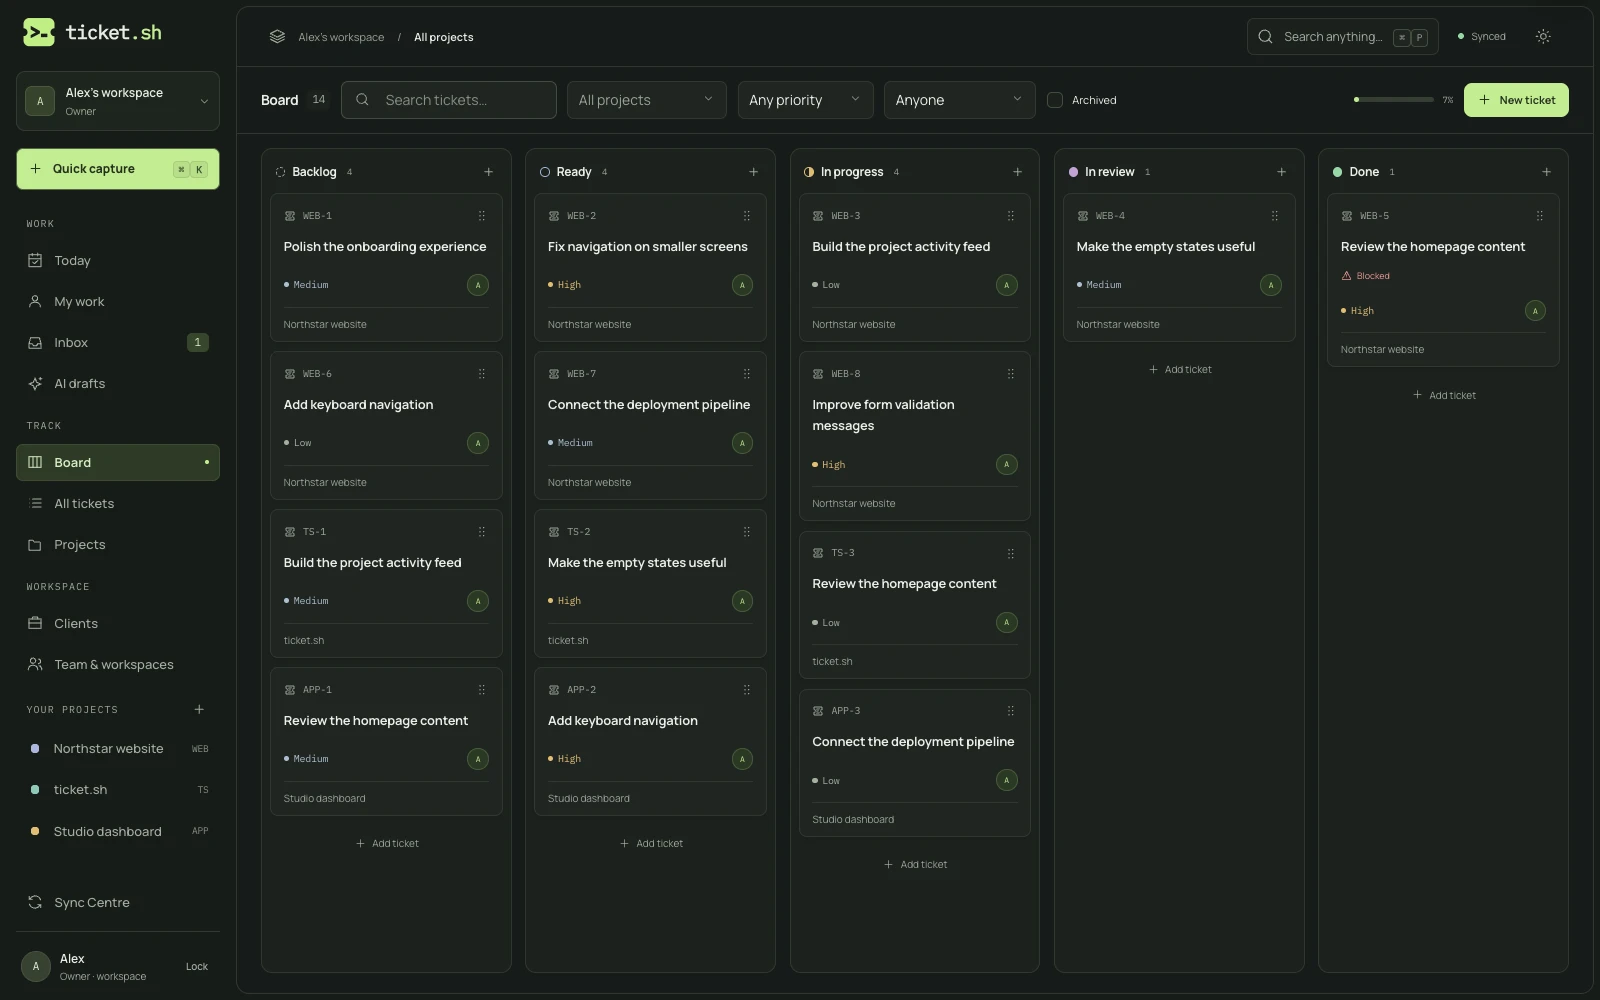The image size is (1600, 1000).
Task: Click Add ticket under Backlog column
Action: coord(387,844)
